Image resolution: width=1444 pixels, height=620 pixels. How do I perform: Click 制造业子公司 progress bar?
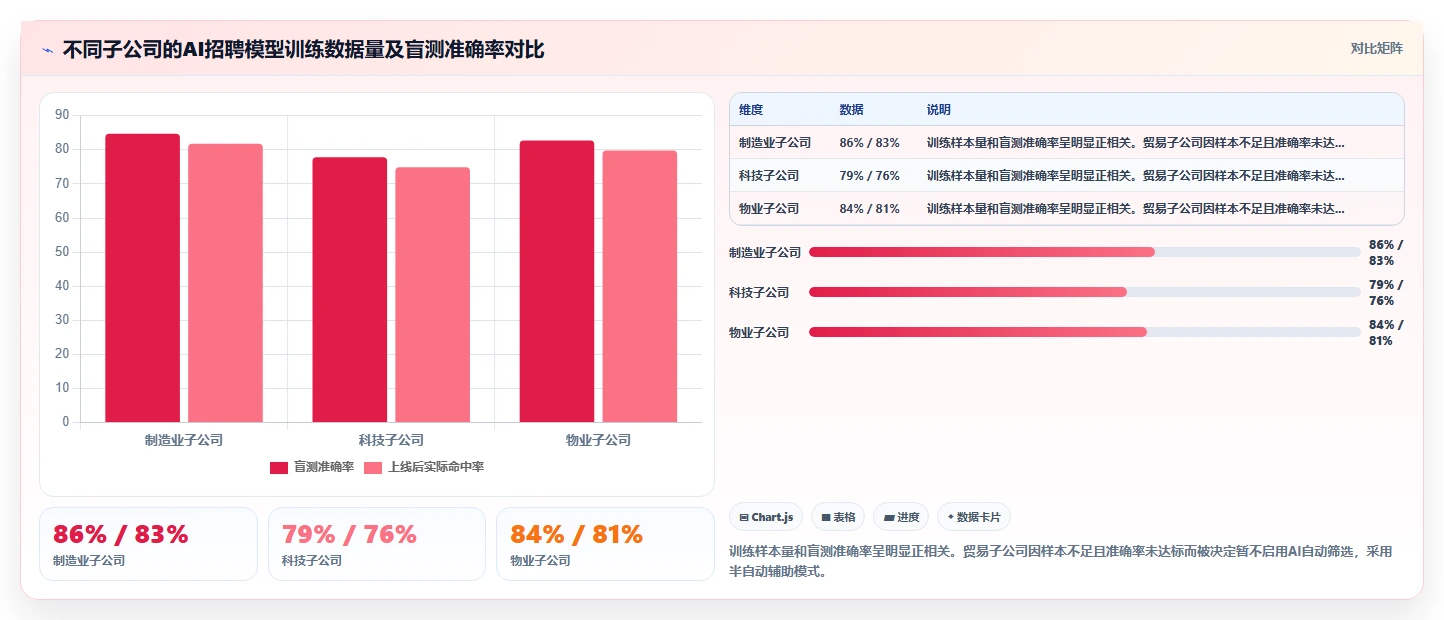click(x=1084, y=252)
